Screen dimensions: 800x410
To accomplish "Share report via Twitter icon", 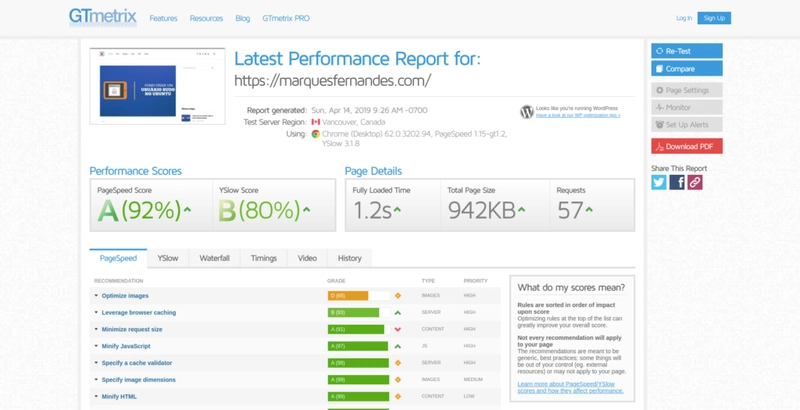I will click(659, 182).
